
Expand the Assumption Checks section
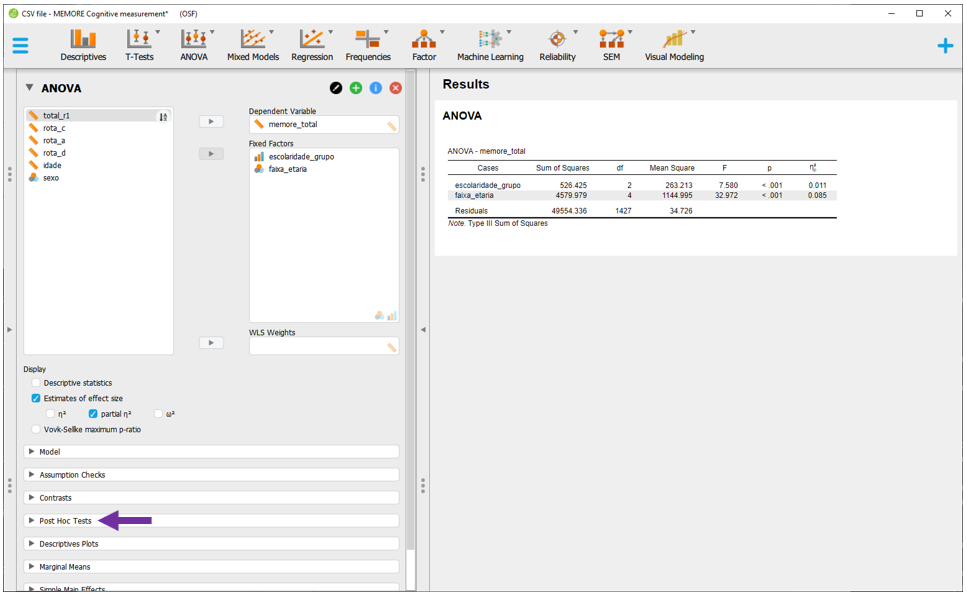pos(72,475)
